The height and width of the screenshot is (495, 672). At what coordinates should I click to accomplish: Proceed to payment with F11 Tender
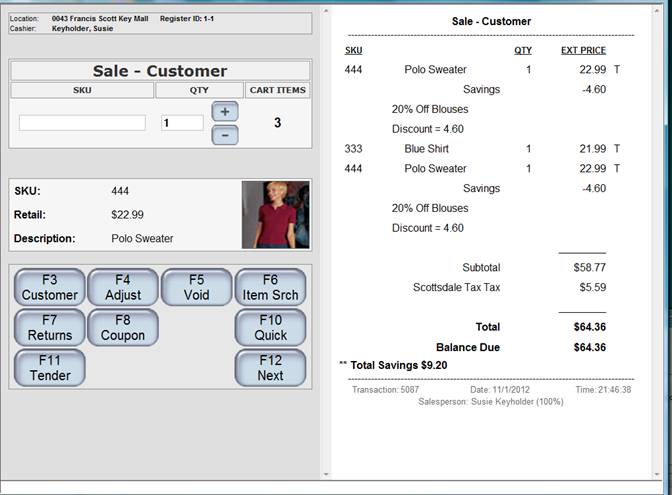[50, 367]
